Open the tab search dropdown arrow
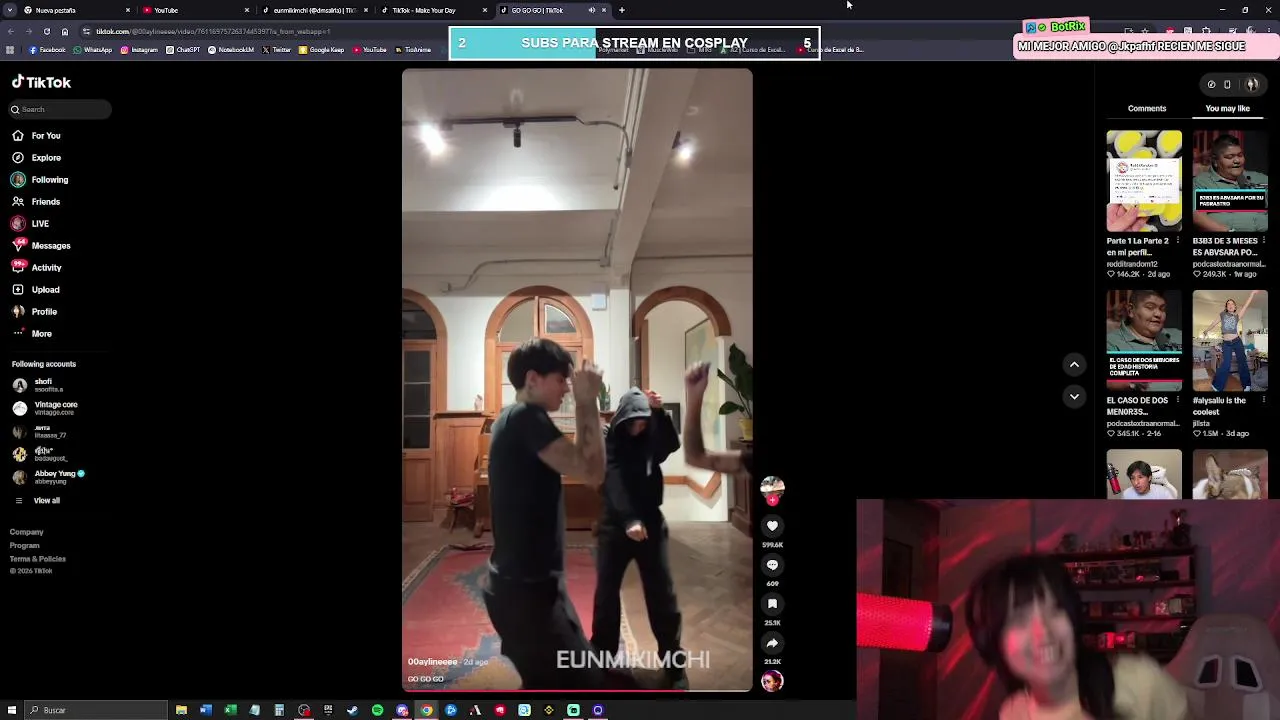 pyautogui.click(x=10, y=10)
